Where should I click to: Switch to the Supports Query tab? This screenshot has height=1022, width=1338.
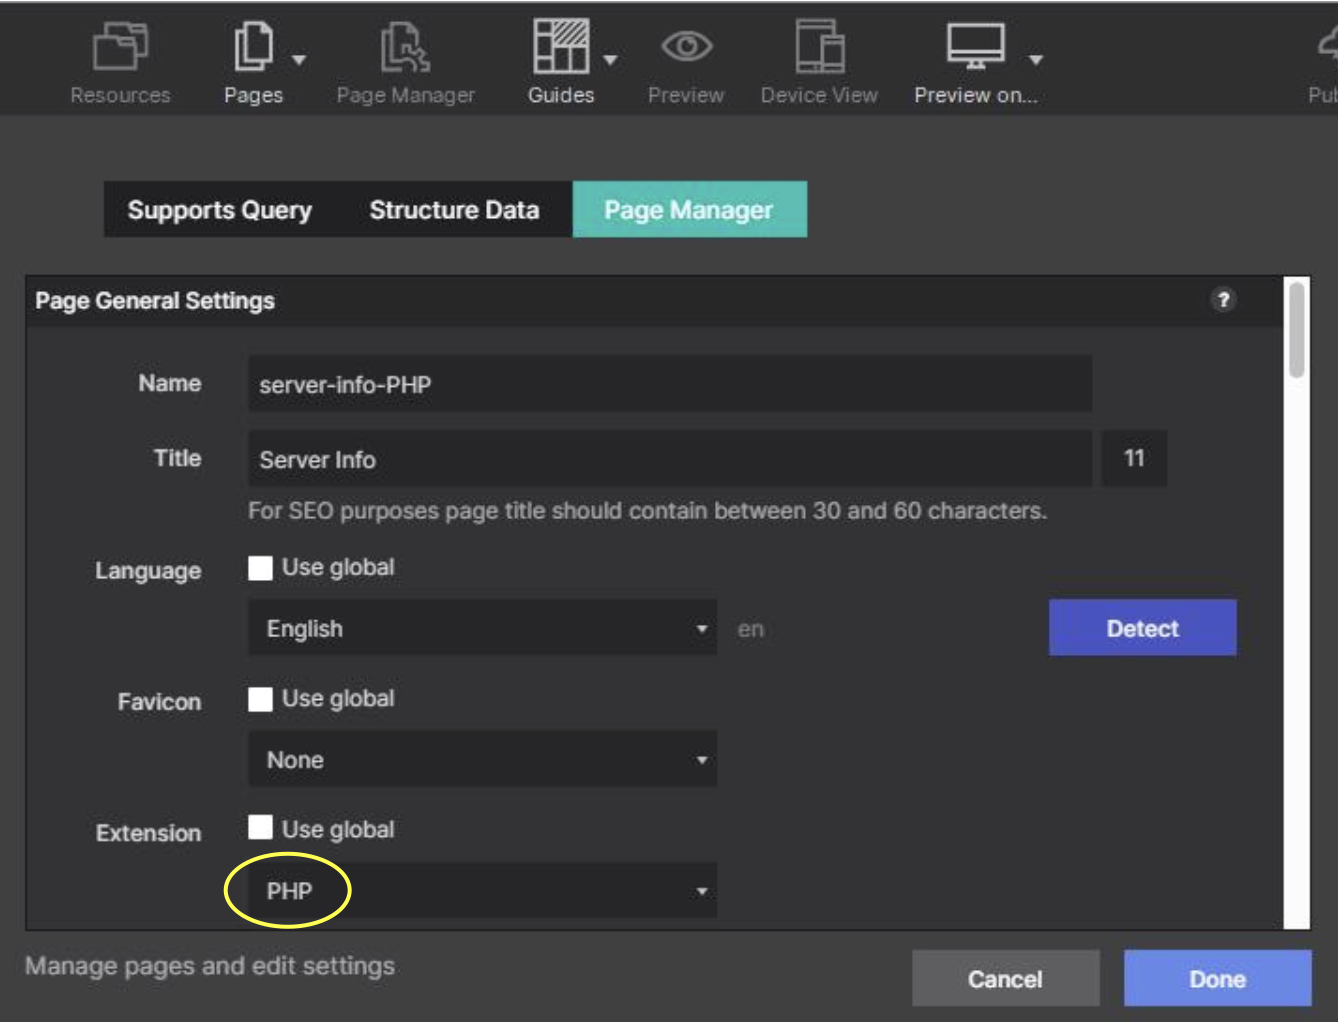[x=219, y=210]
